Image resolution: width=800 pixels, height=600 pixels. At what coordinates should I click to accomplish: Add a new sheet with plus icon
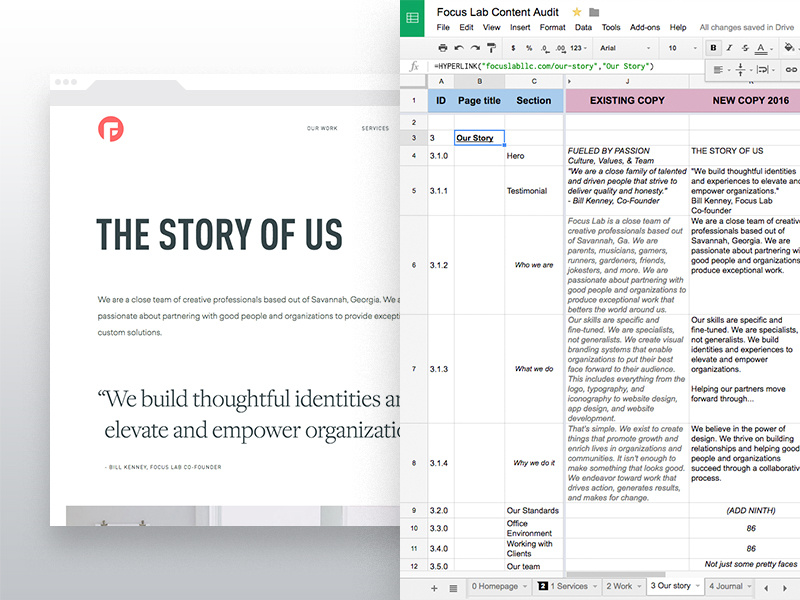(x=434, y=588)
